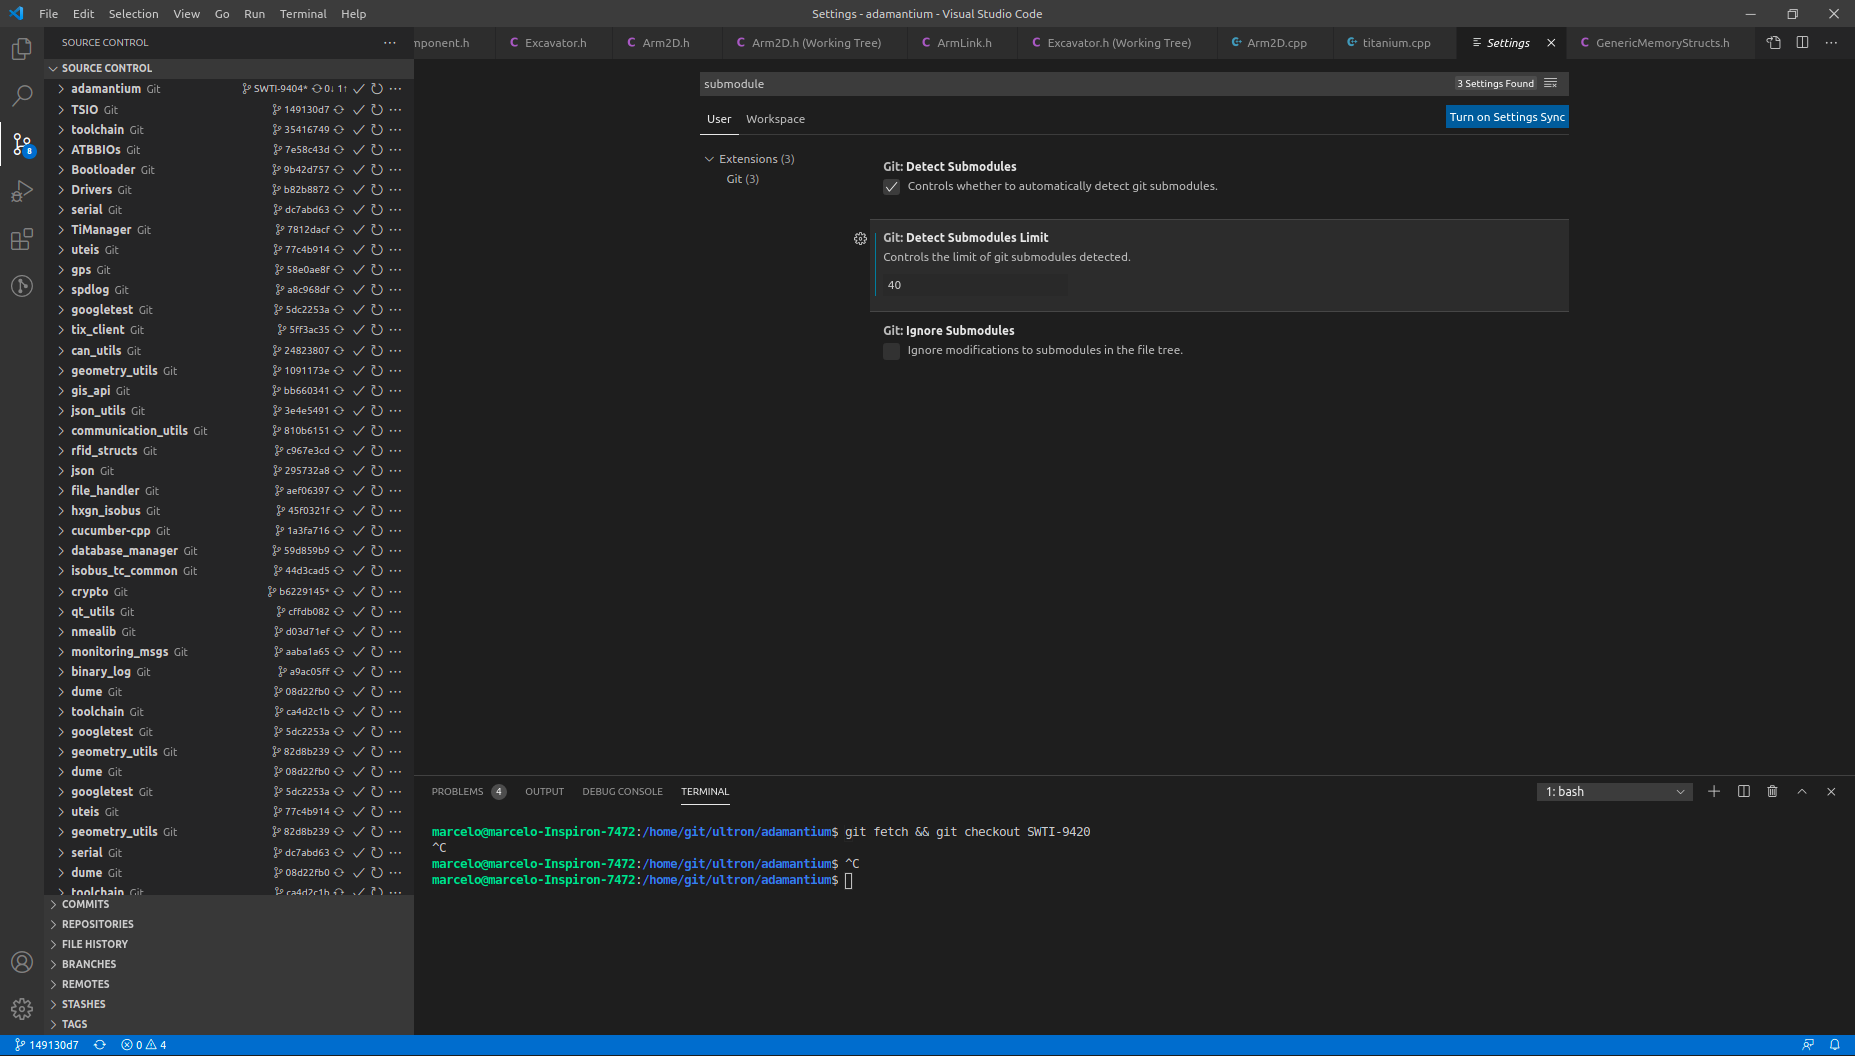The height and width of the screenshot is (1056, 1855).
Task: Collapse the Extensions (3) group in settings
Action: click(710, 158)
